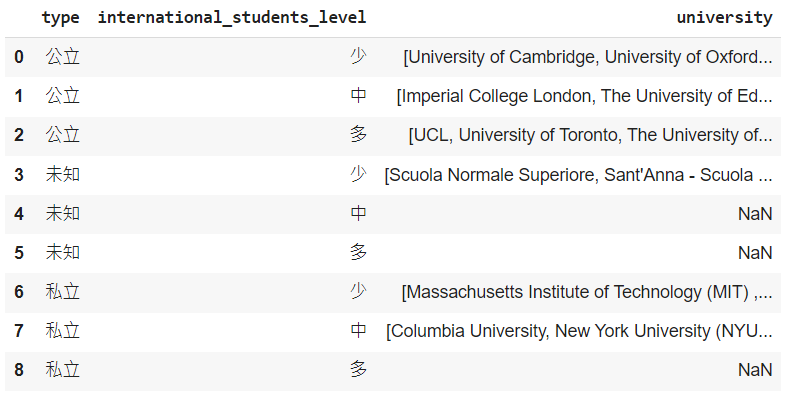This screenshot has width=787, height=396.
Task: Select row index 4
Action: coord(19,214)
